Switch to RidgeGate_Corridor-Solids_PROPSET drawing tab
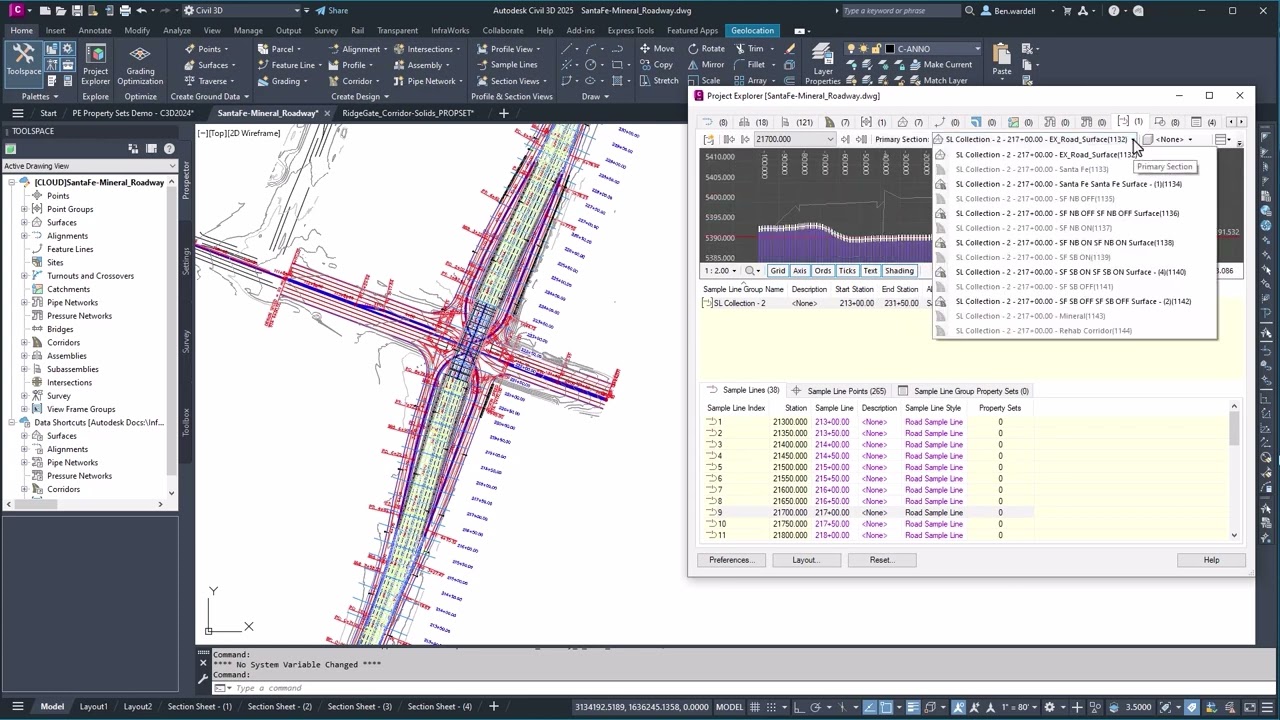 tap(408, 113)
